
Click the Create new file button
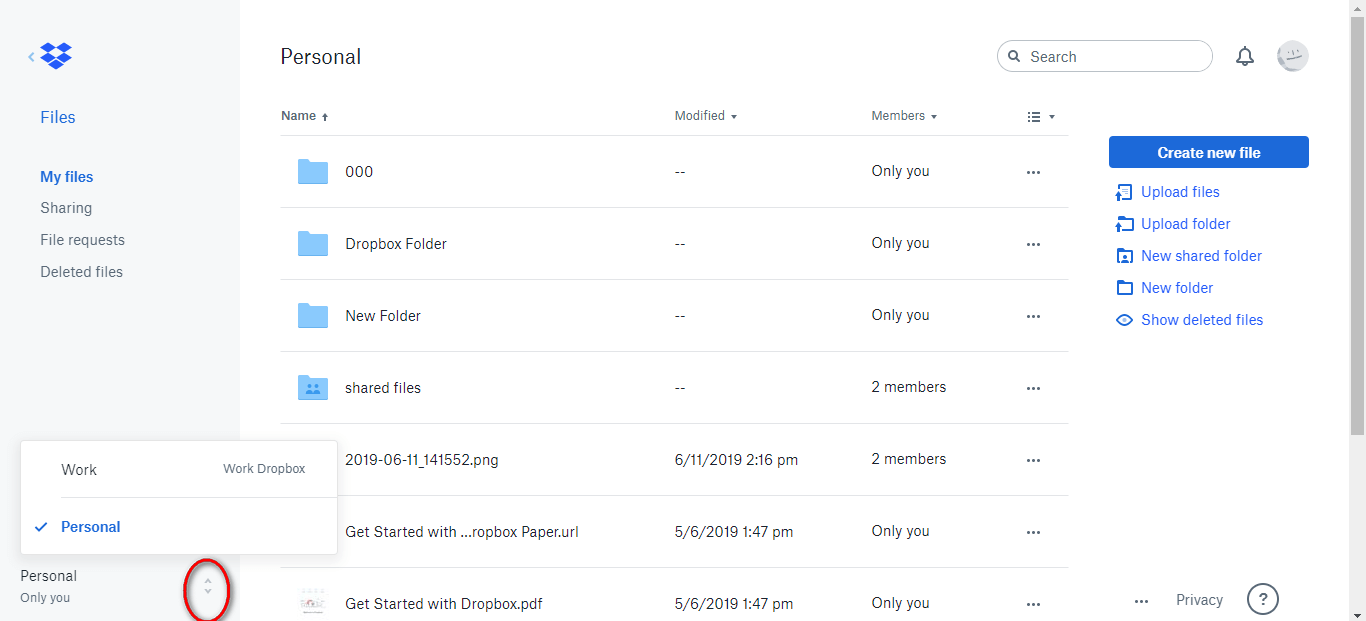pos(1208,153)
